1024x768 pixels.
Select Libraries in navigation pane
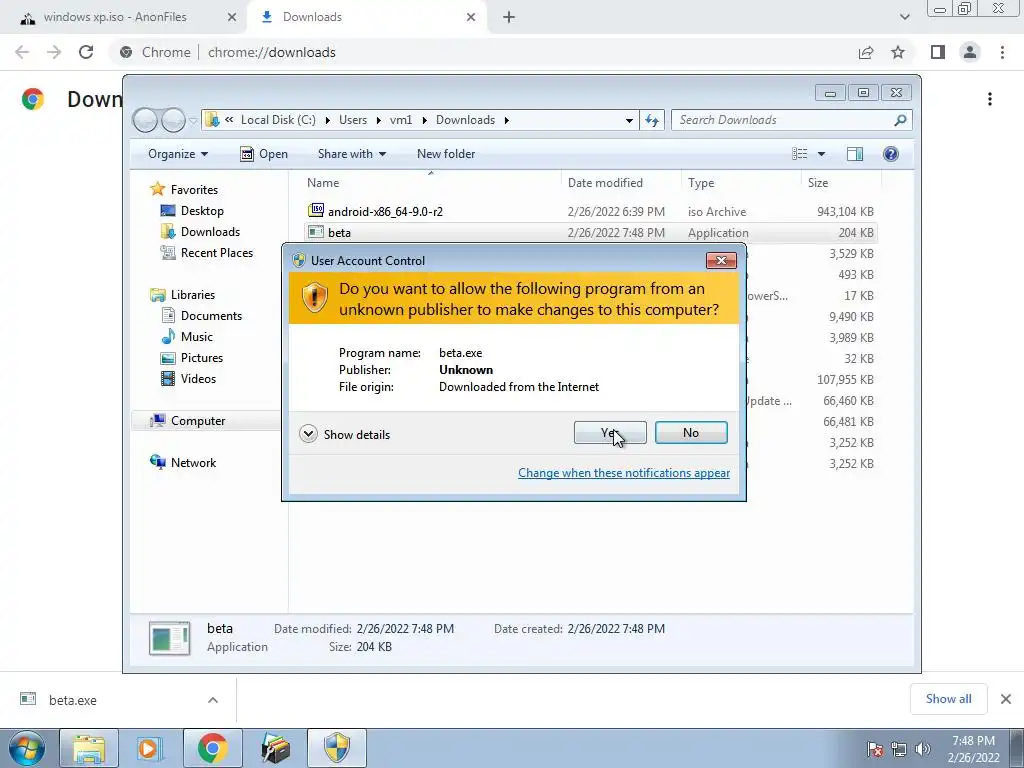pos(192,295)
